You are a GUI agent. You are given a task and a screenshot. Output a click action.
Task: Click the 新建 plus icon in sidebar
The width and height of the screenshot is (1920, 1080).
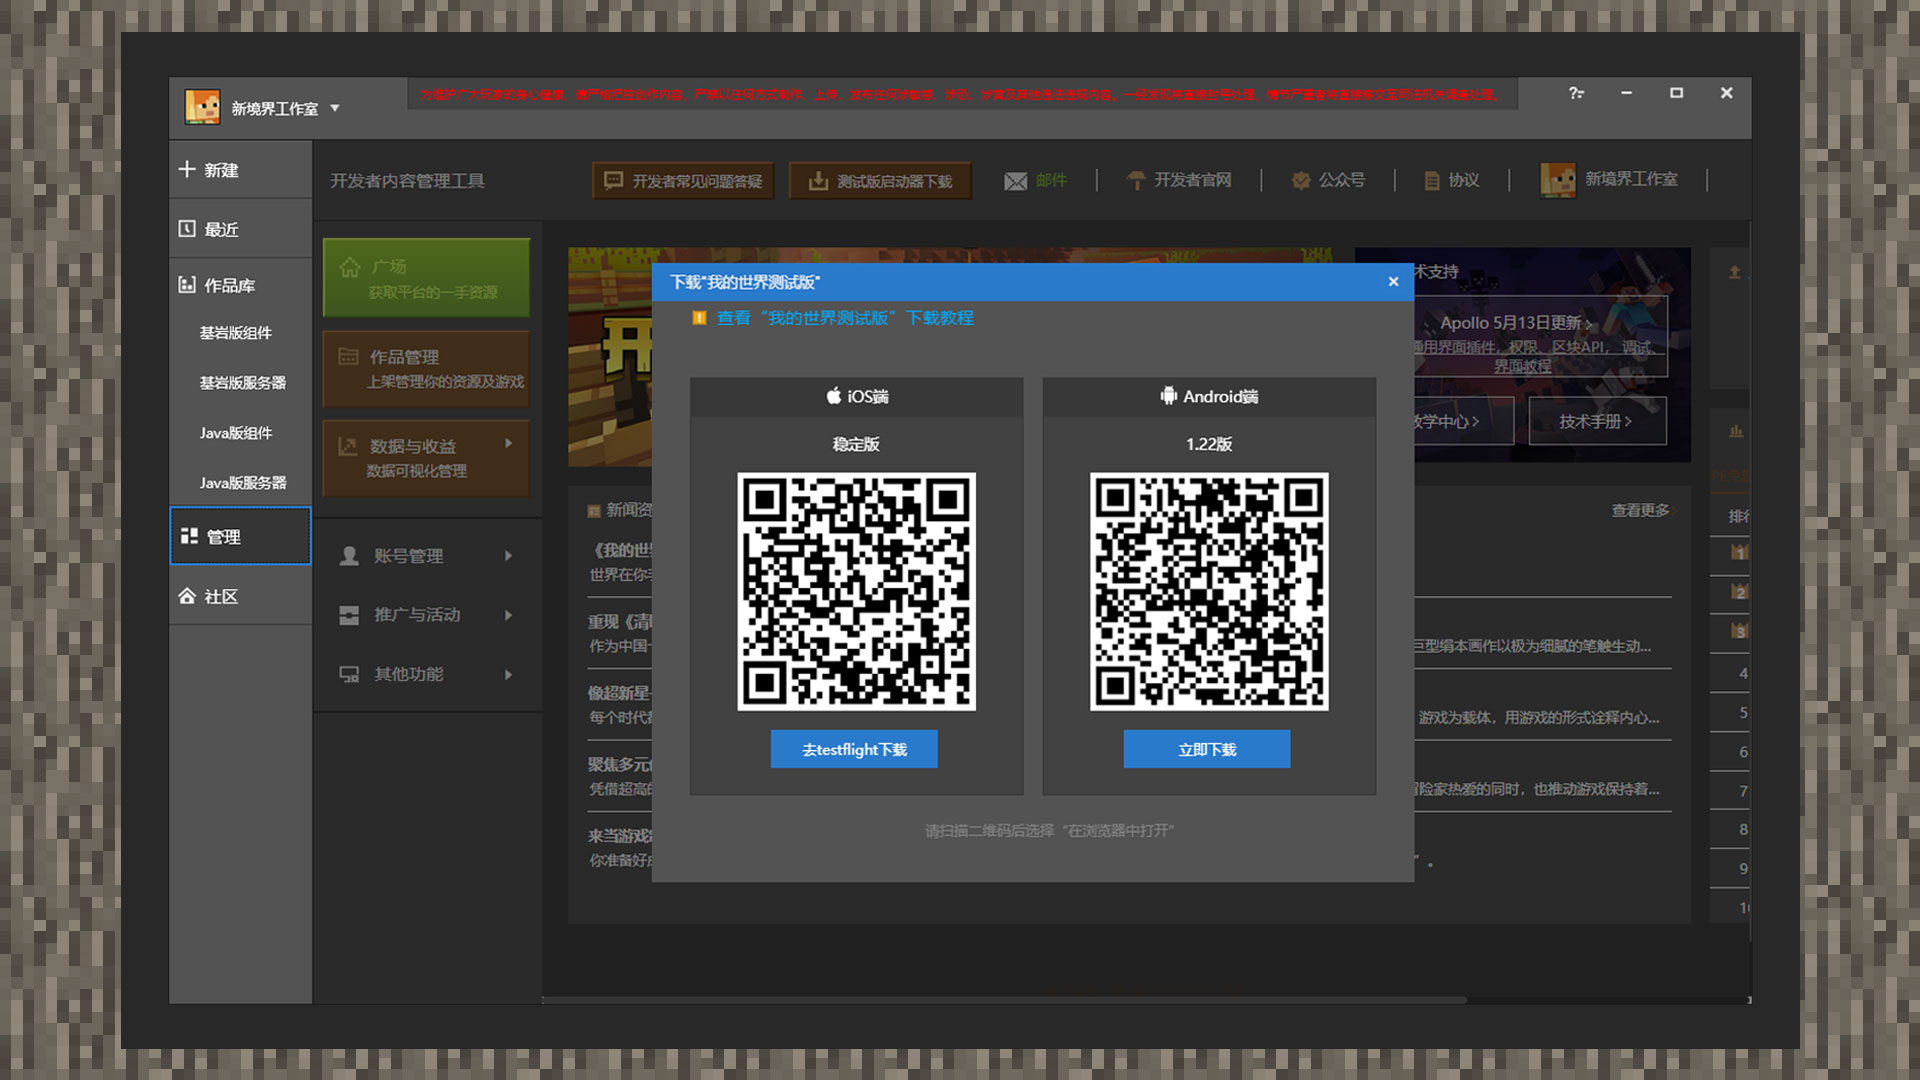[x=187, y=169]
